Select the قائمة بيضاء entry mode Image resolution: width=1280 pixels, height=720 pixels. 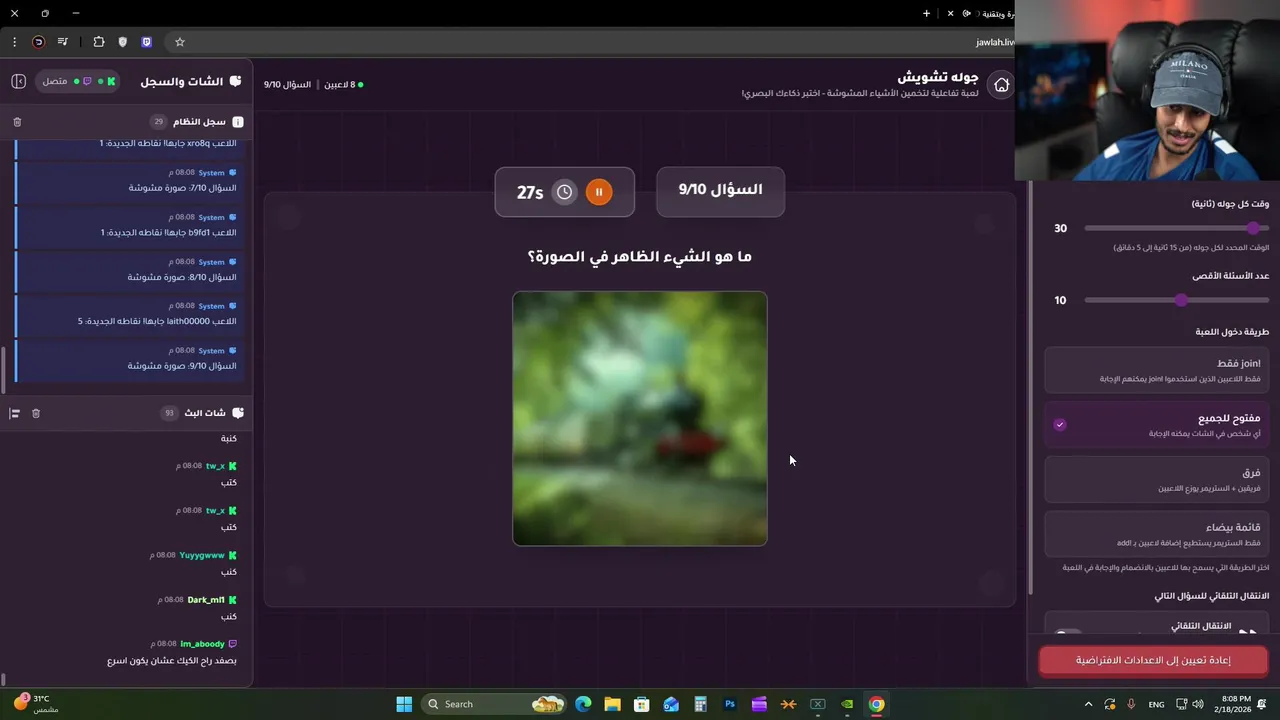pos(1156,534)
